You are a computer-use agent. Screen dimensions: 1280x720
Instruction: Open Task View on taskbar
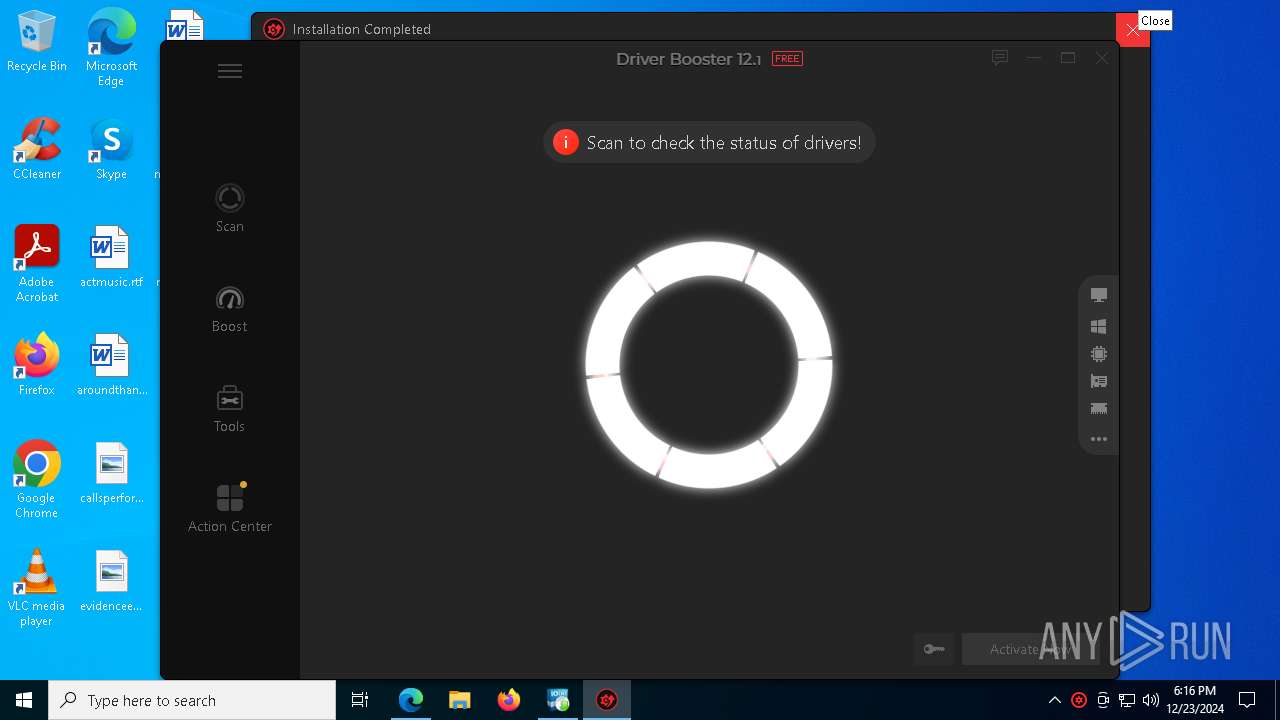pyautogui.click(x=360, y=700)
